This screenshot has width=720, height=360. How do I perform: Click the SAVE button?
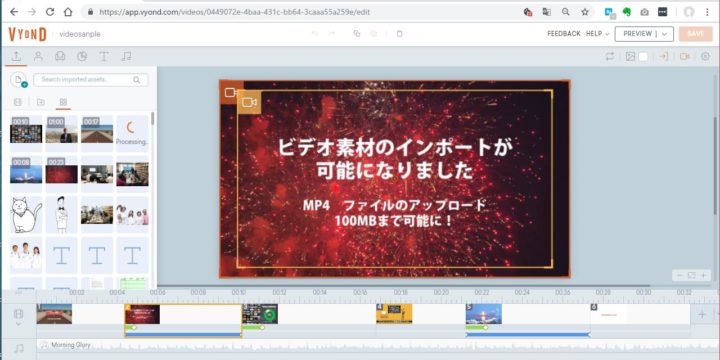tap(696, 34)
